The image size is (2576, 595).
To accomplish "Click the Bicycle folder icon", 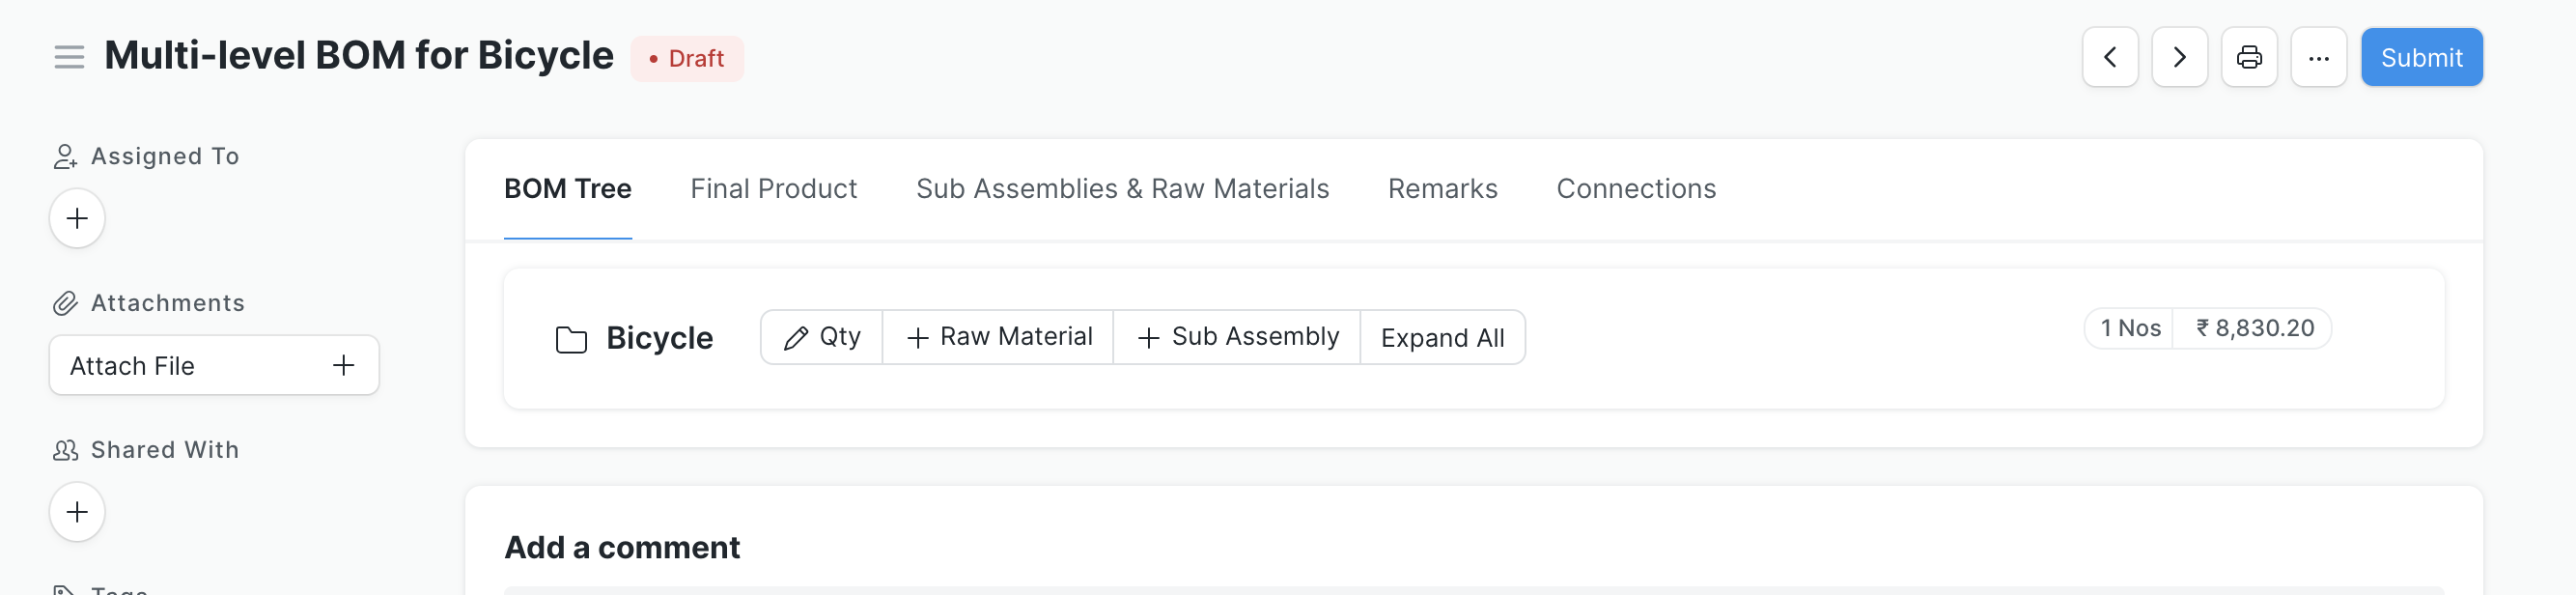I will pyautogui.click(x=571, y=339).
